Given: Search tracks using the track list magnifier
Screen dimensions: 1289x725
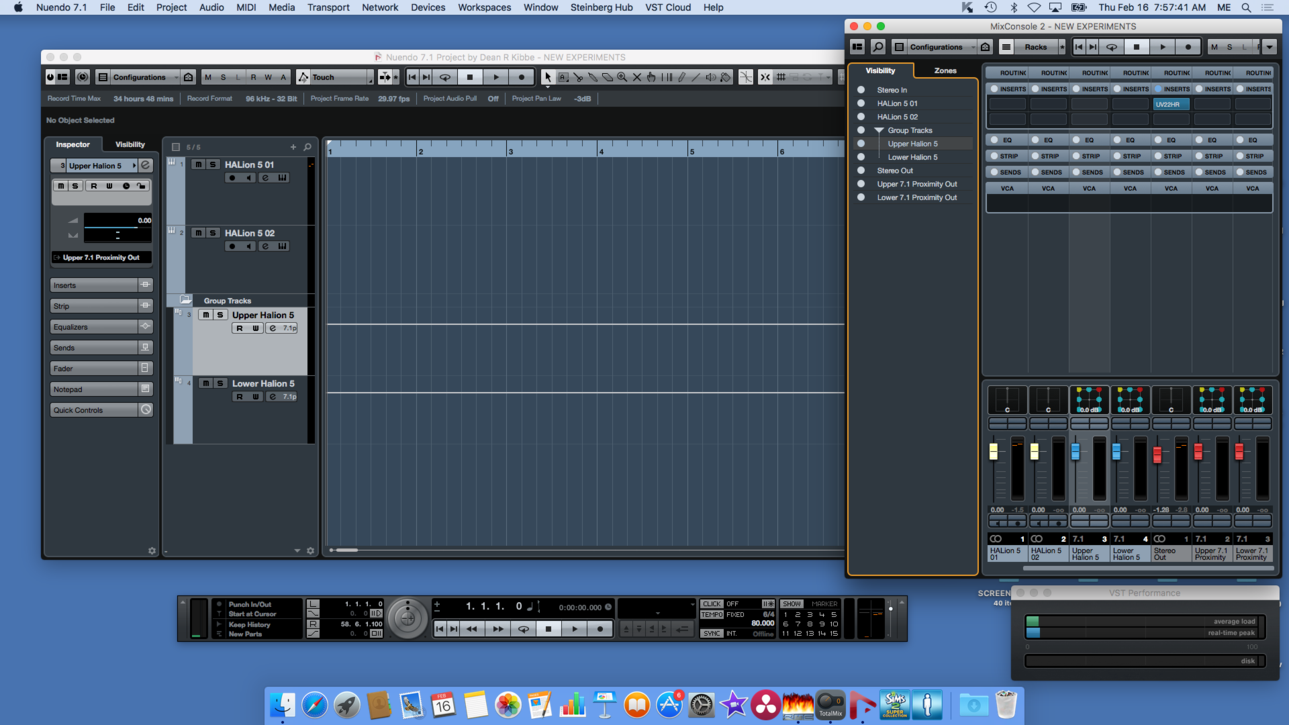Looking at the screenshot, I should coord(308,147).
